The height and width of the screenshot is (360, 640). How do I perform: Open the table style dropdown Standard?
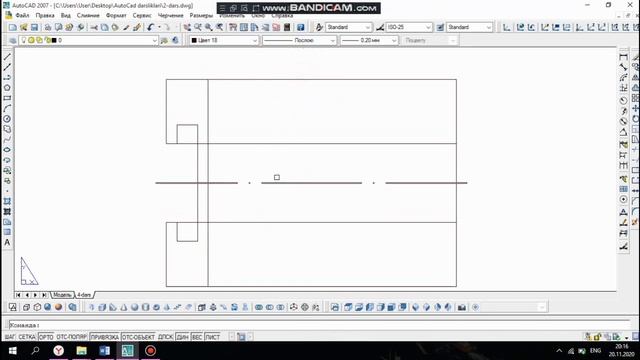tap(469, 27)
